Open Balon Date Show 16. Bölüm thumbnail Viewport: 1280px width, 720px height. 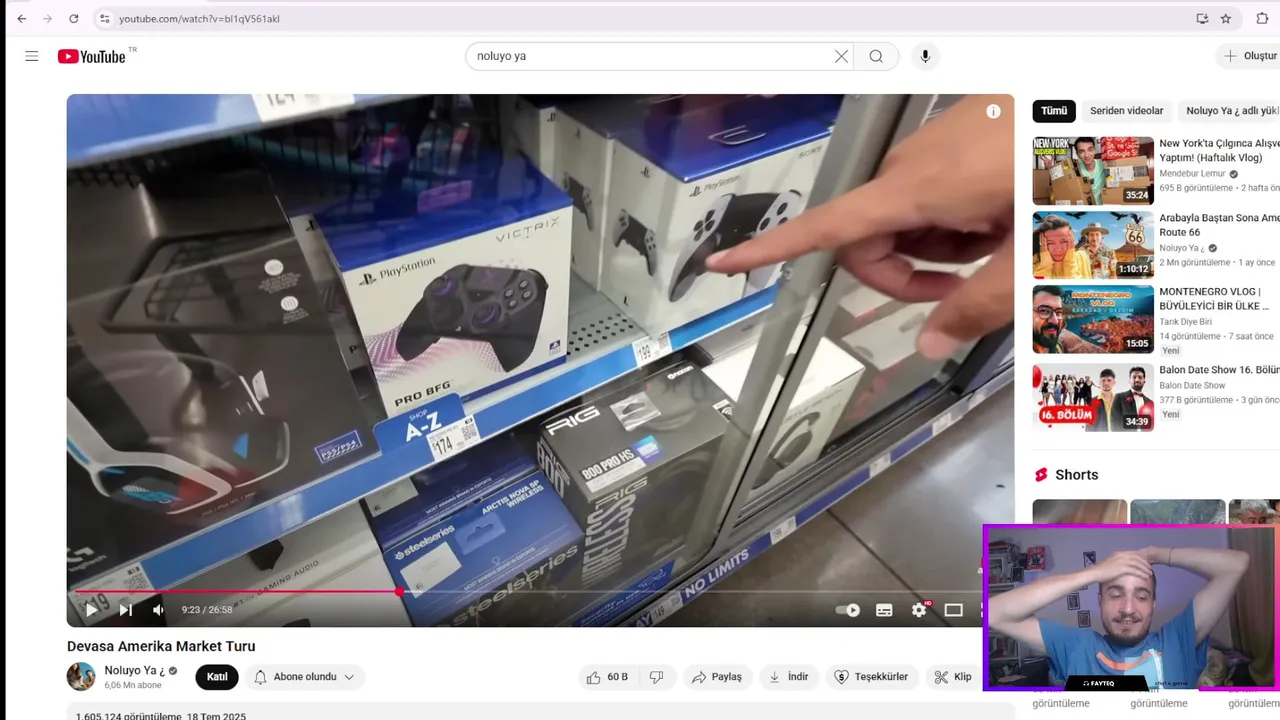(1093, 397)
